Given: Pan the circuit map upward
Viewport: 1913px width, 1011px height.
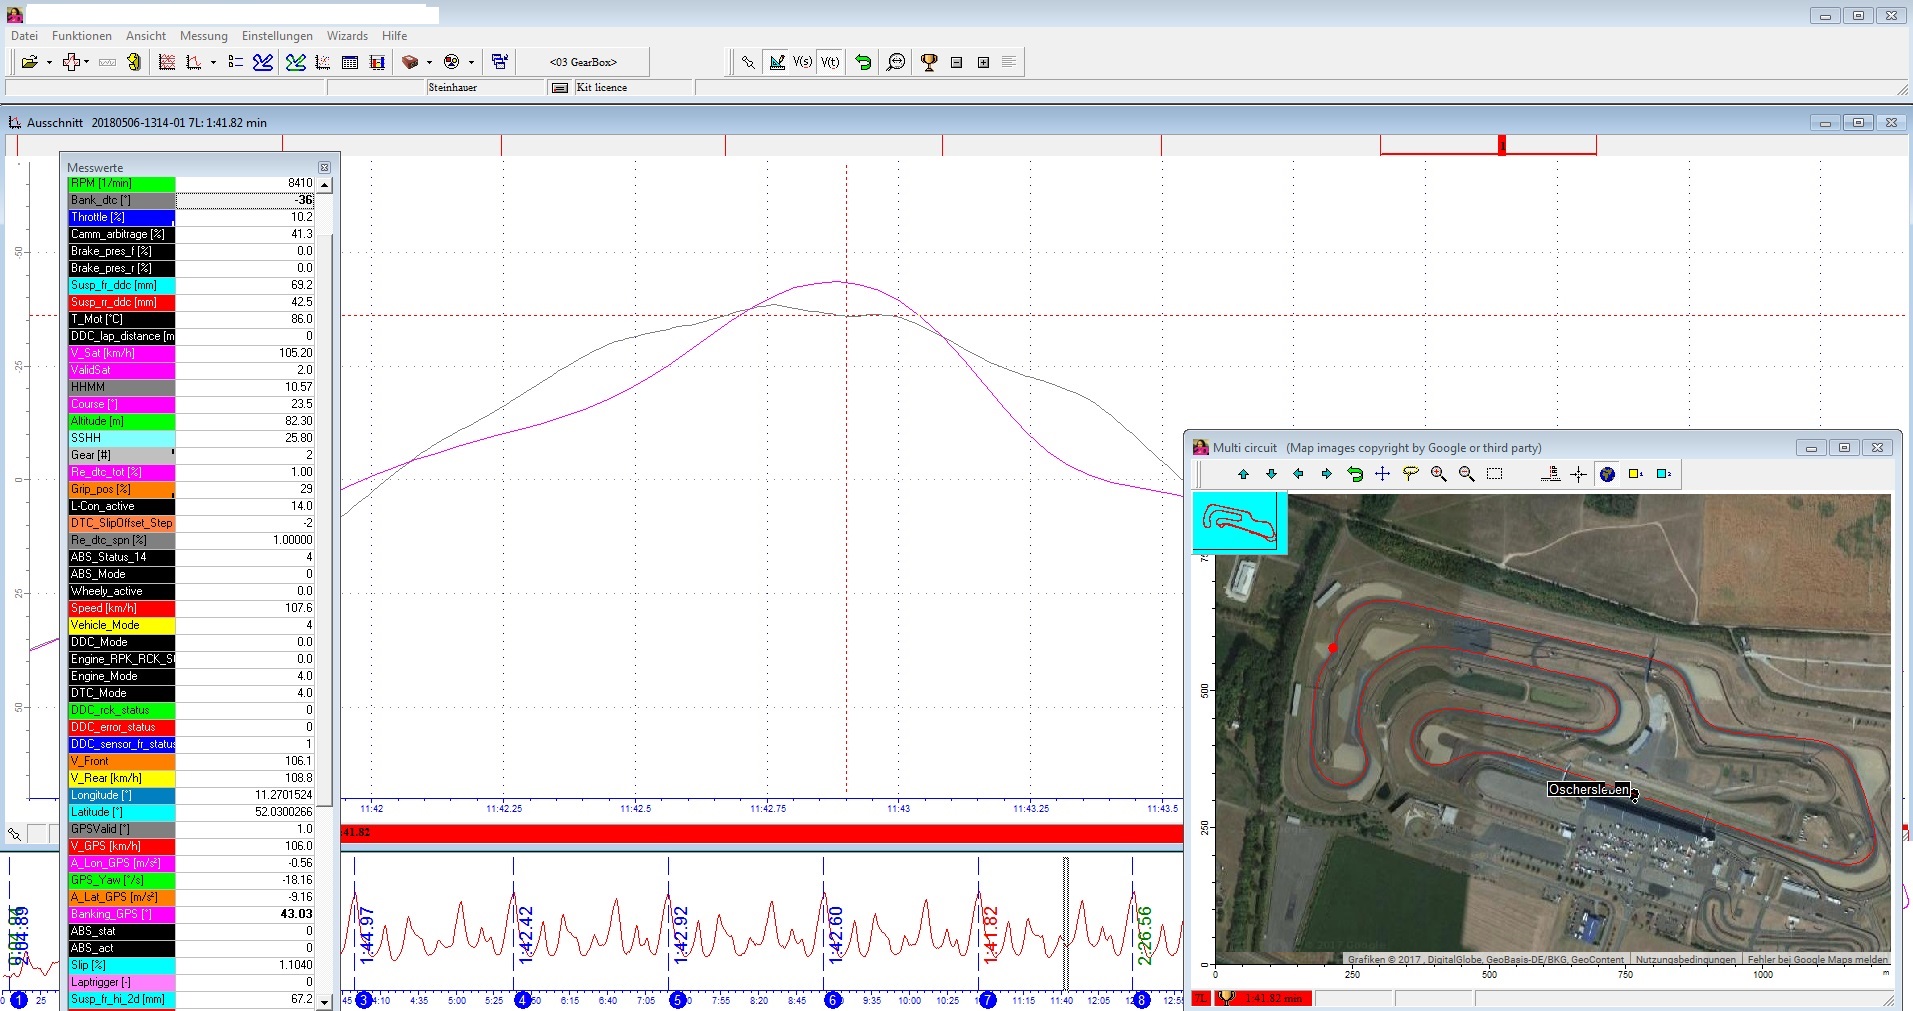Looking at the screenshot, I should [x=1243, y=474].
